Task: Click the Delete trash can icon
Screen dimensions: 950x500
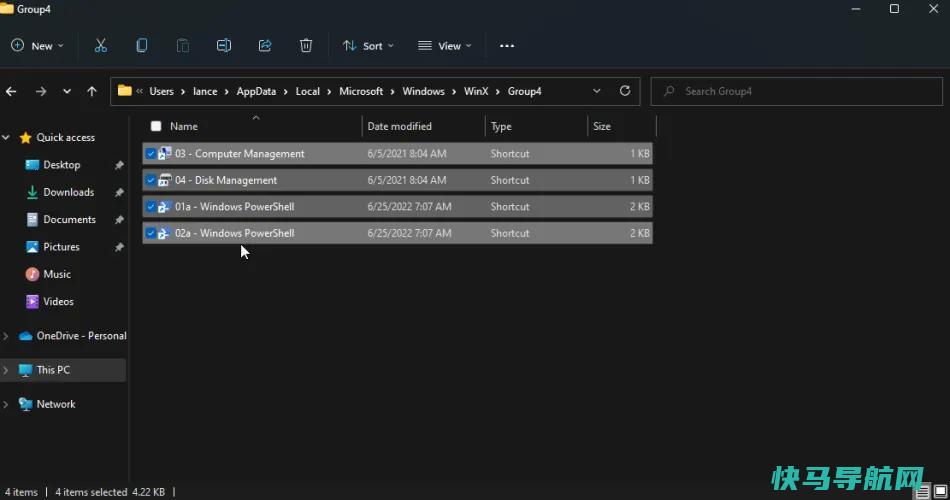Action: tap(306, 45)
